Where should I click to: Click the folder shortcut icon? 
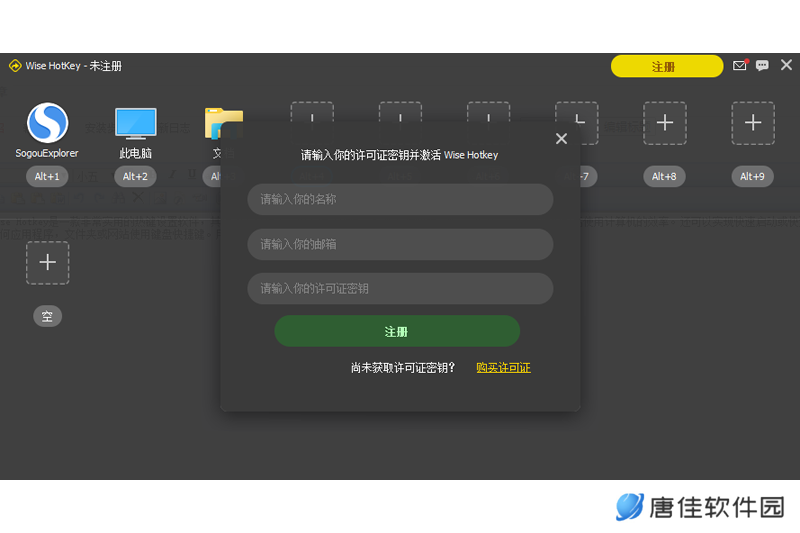click(x=224, y=123)
